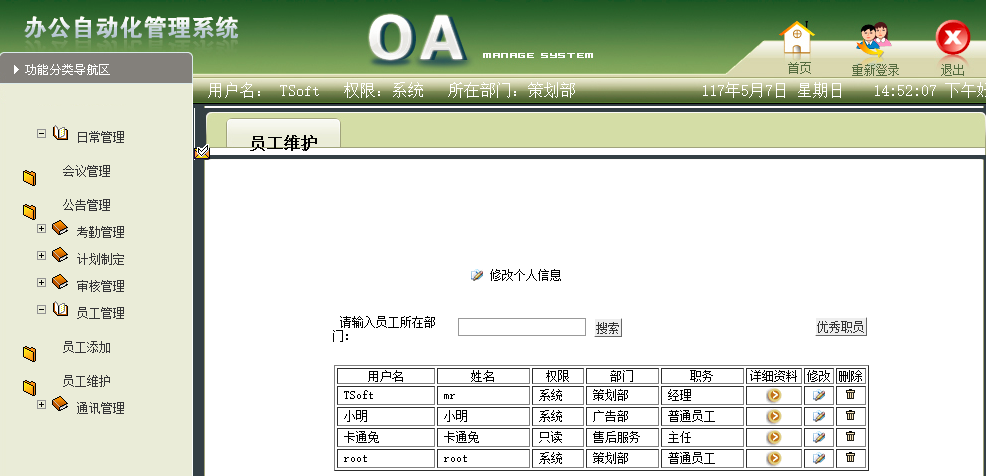
Task: Click edit pencil icon in 小明 row
Action: (x=819, y=416)
